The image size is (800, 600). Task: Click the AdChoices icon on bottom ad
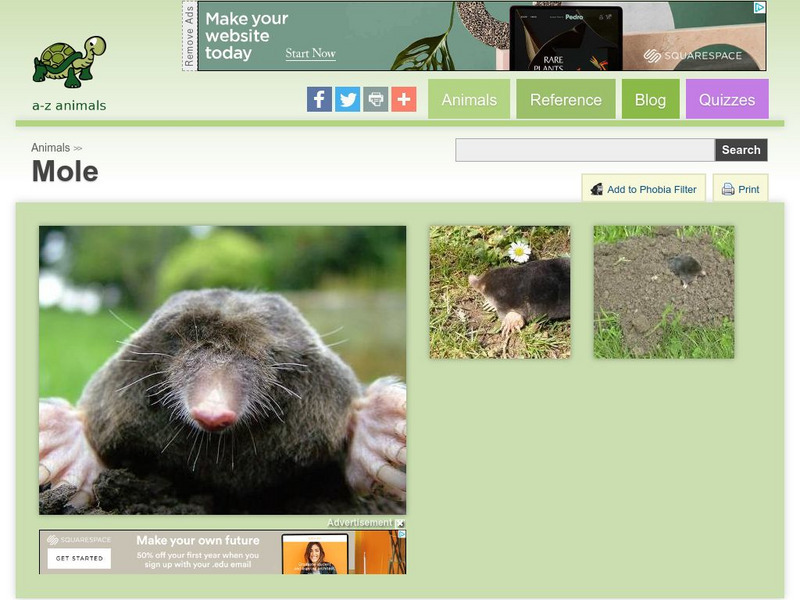click(x=402, y=534)
